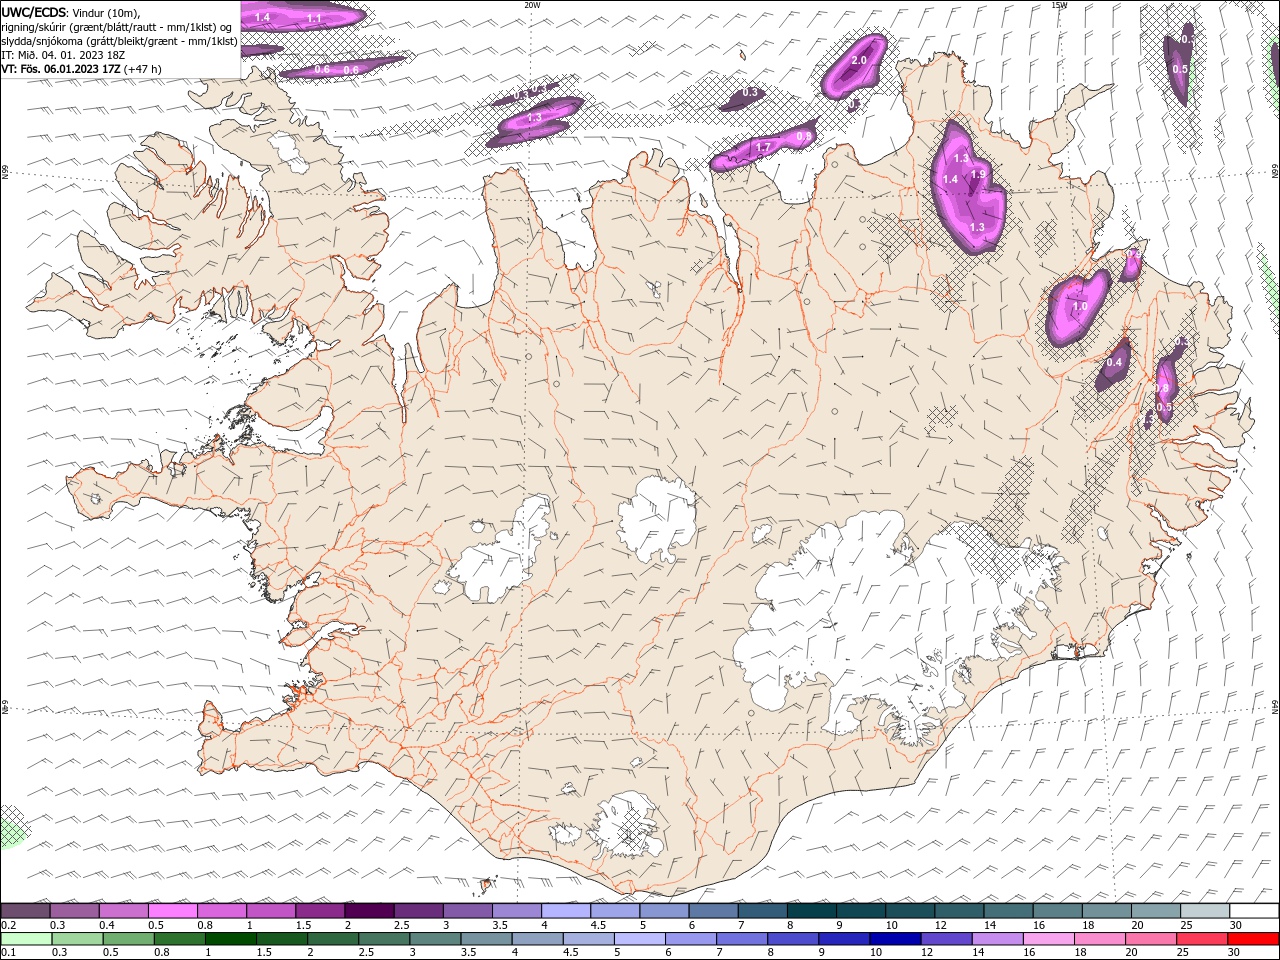
Task: Click the large purple snow area with 1.4 and 1.9
Action: pos(968,187)
